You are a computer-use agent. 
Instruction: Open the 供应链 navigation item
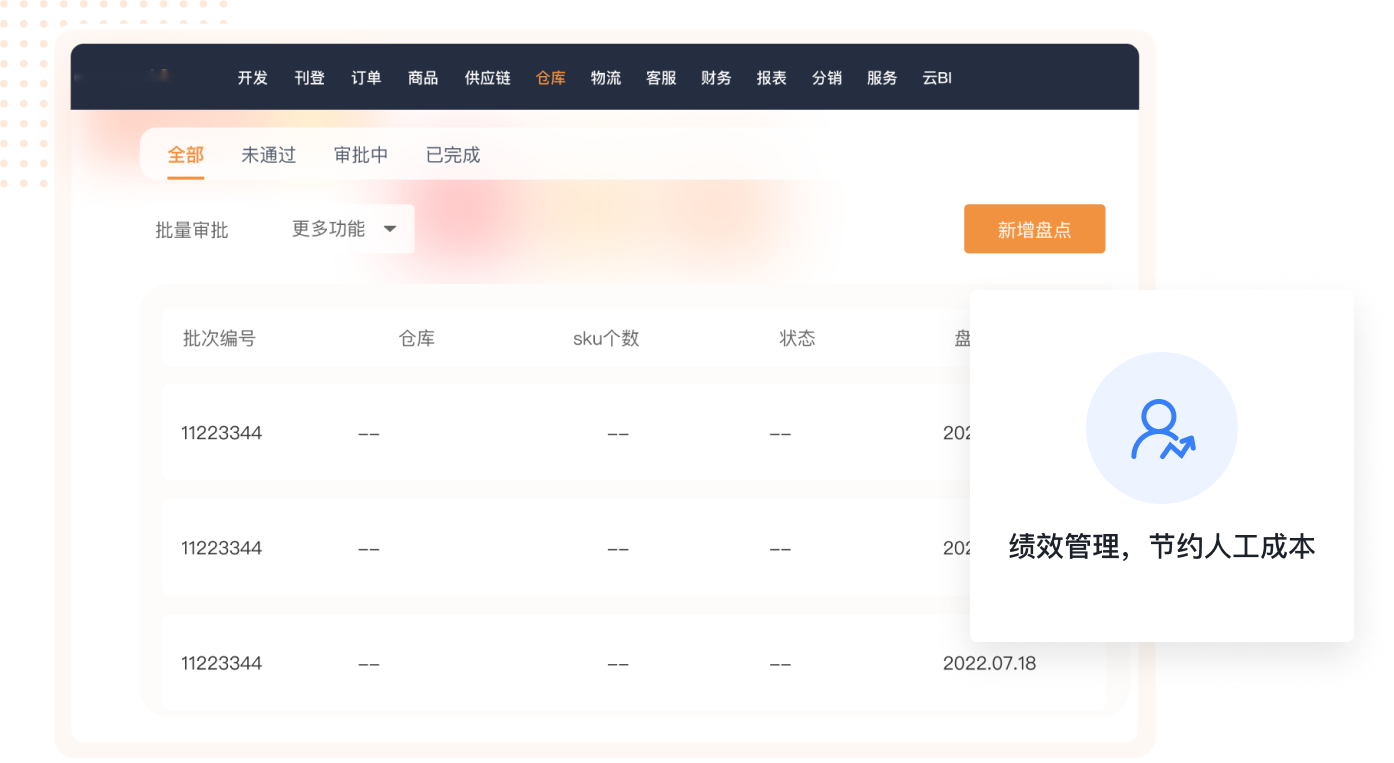(487, 78)
